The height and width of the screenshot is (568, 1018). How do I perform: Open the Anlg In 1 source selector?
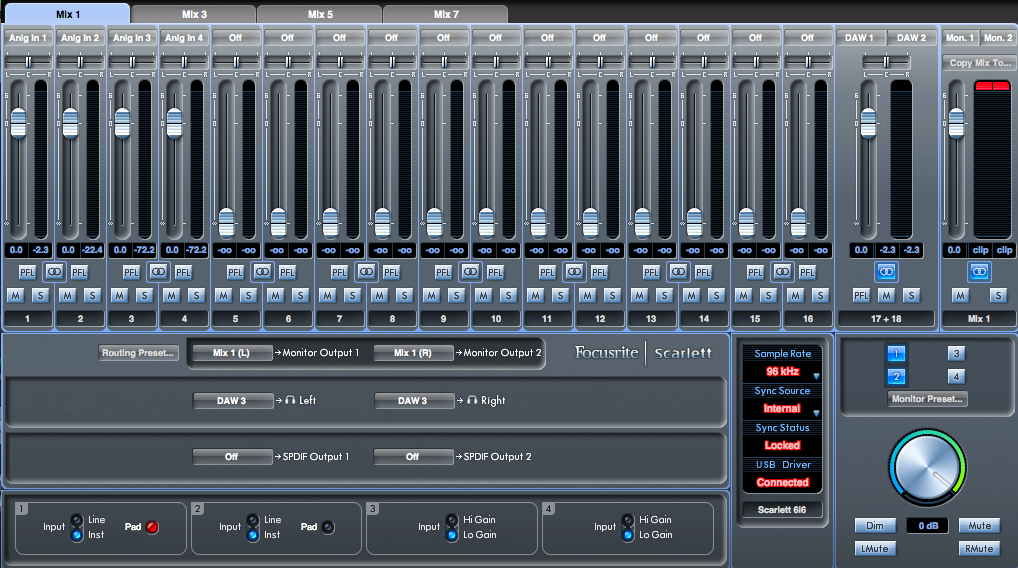click(x=27, y=38)
